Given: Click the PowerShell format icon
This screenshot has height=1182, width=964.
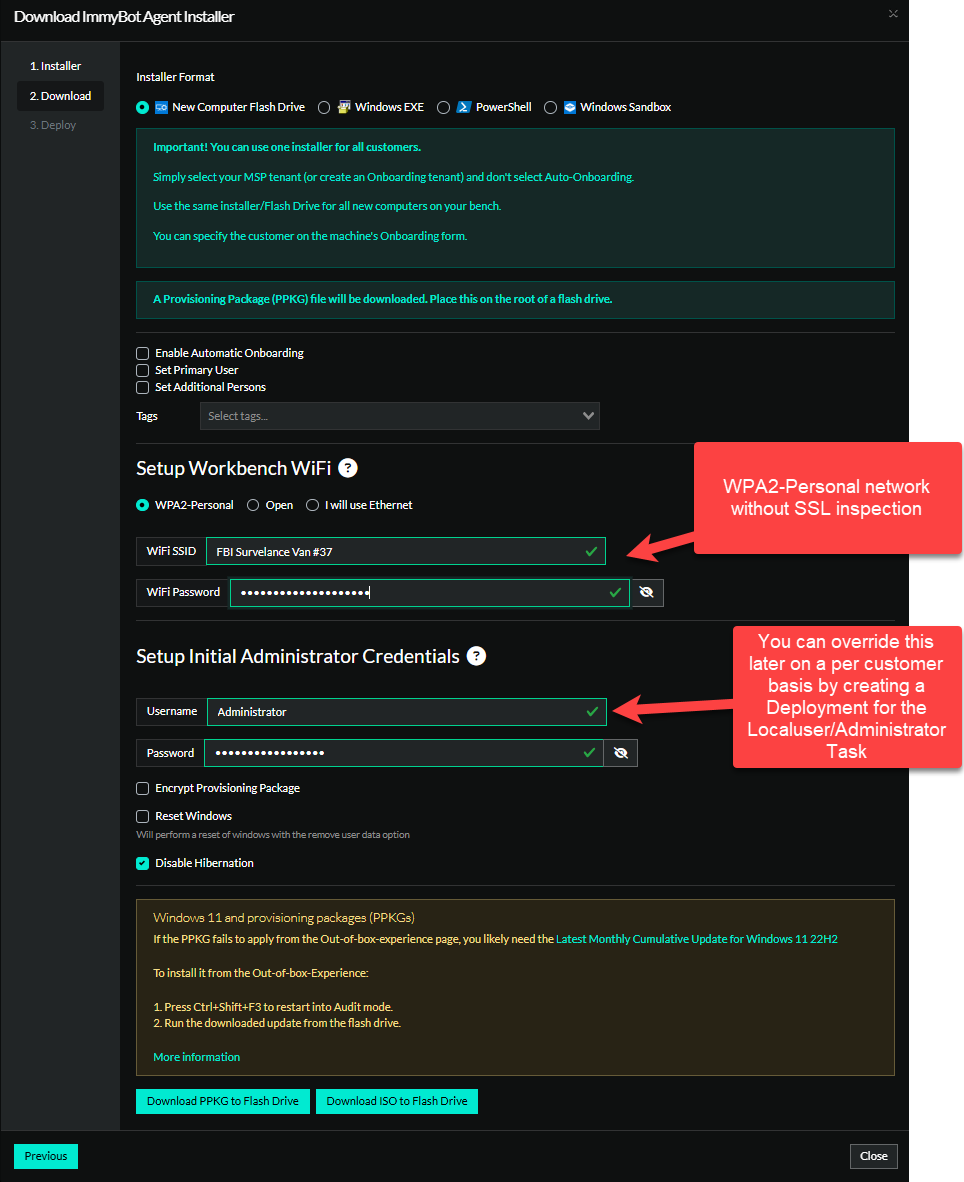Looking at the screenshot, I should [464, 107].
